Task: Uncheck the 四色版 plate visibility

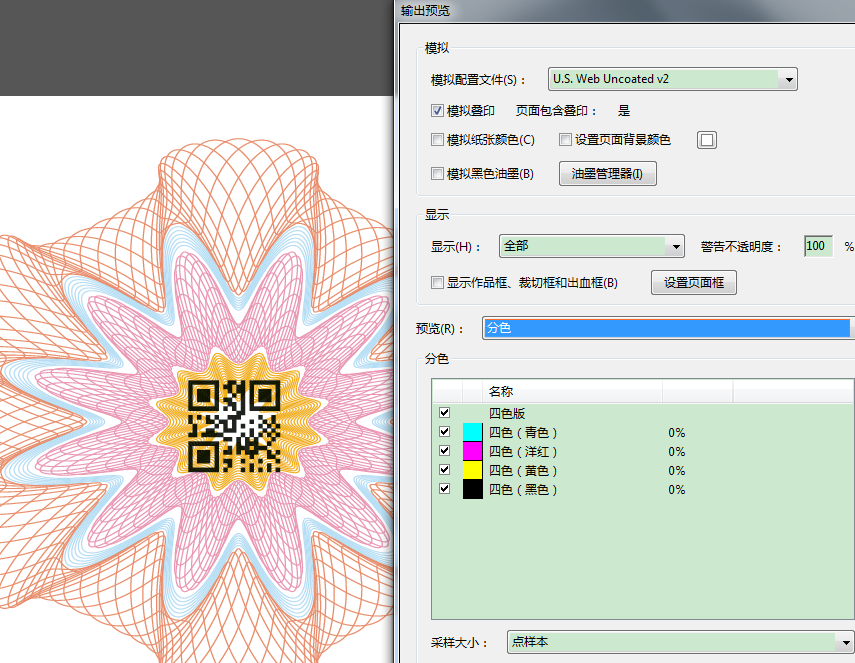Action: tap(445, 412)
